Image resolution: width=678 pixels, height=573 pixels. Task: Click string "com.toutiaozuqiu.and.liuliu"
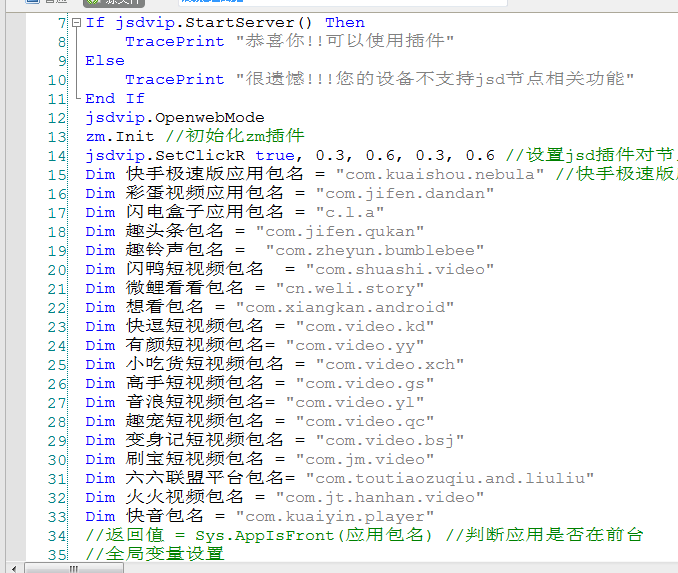point(450,479)
